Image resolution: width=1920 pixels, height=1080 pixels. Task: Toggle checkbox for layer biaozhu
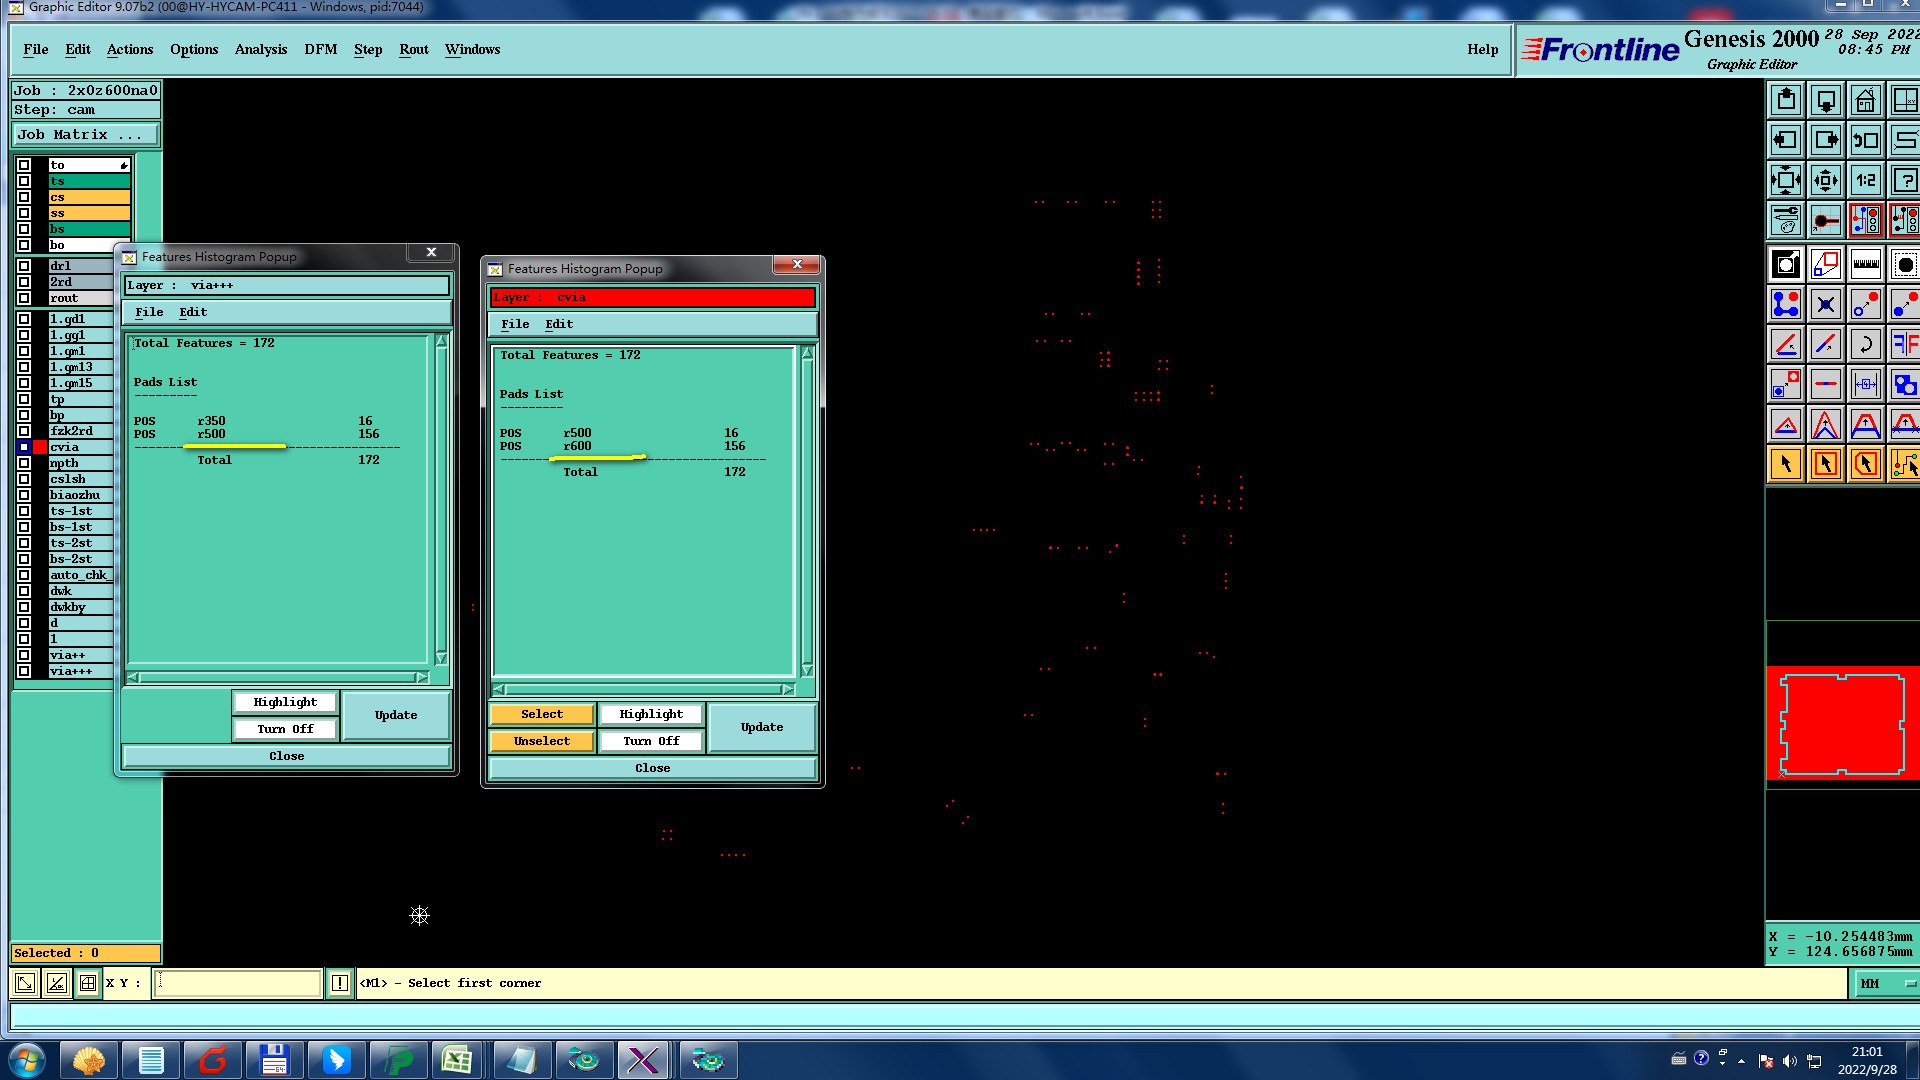coord(24,495)
